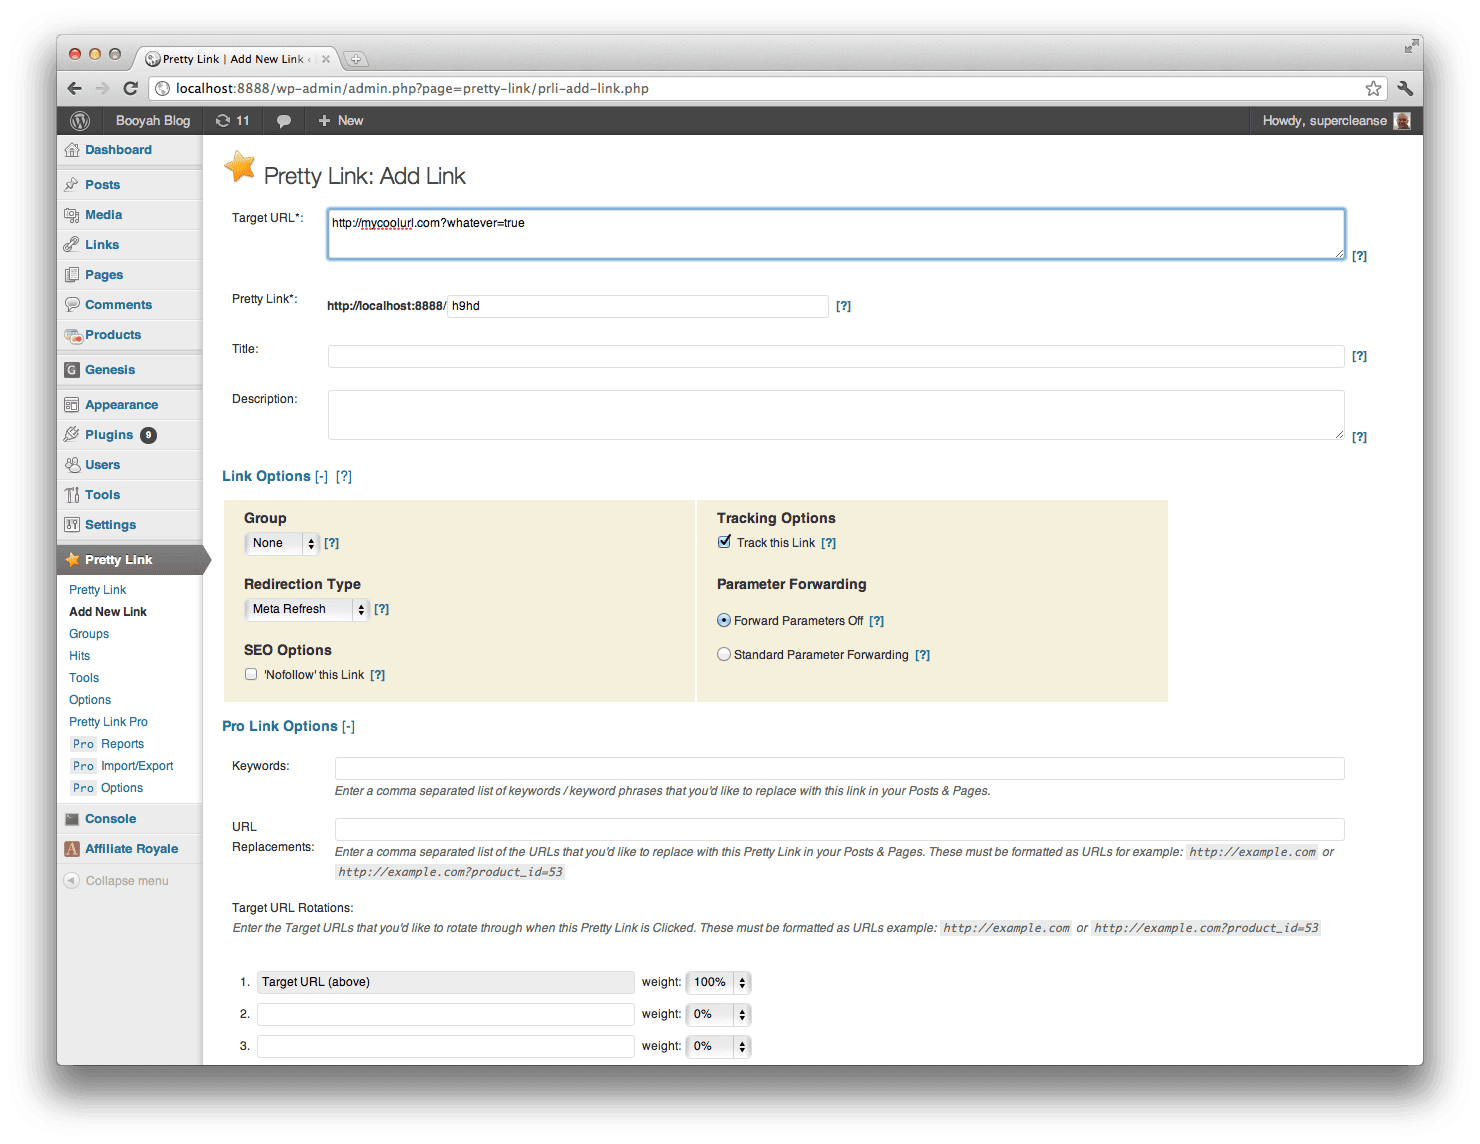The width and height of the screenshot is (1480, 1144).
Task: Click the rotation 2 target URL field
Action: click(x=446, y=1014)
